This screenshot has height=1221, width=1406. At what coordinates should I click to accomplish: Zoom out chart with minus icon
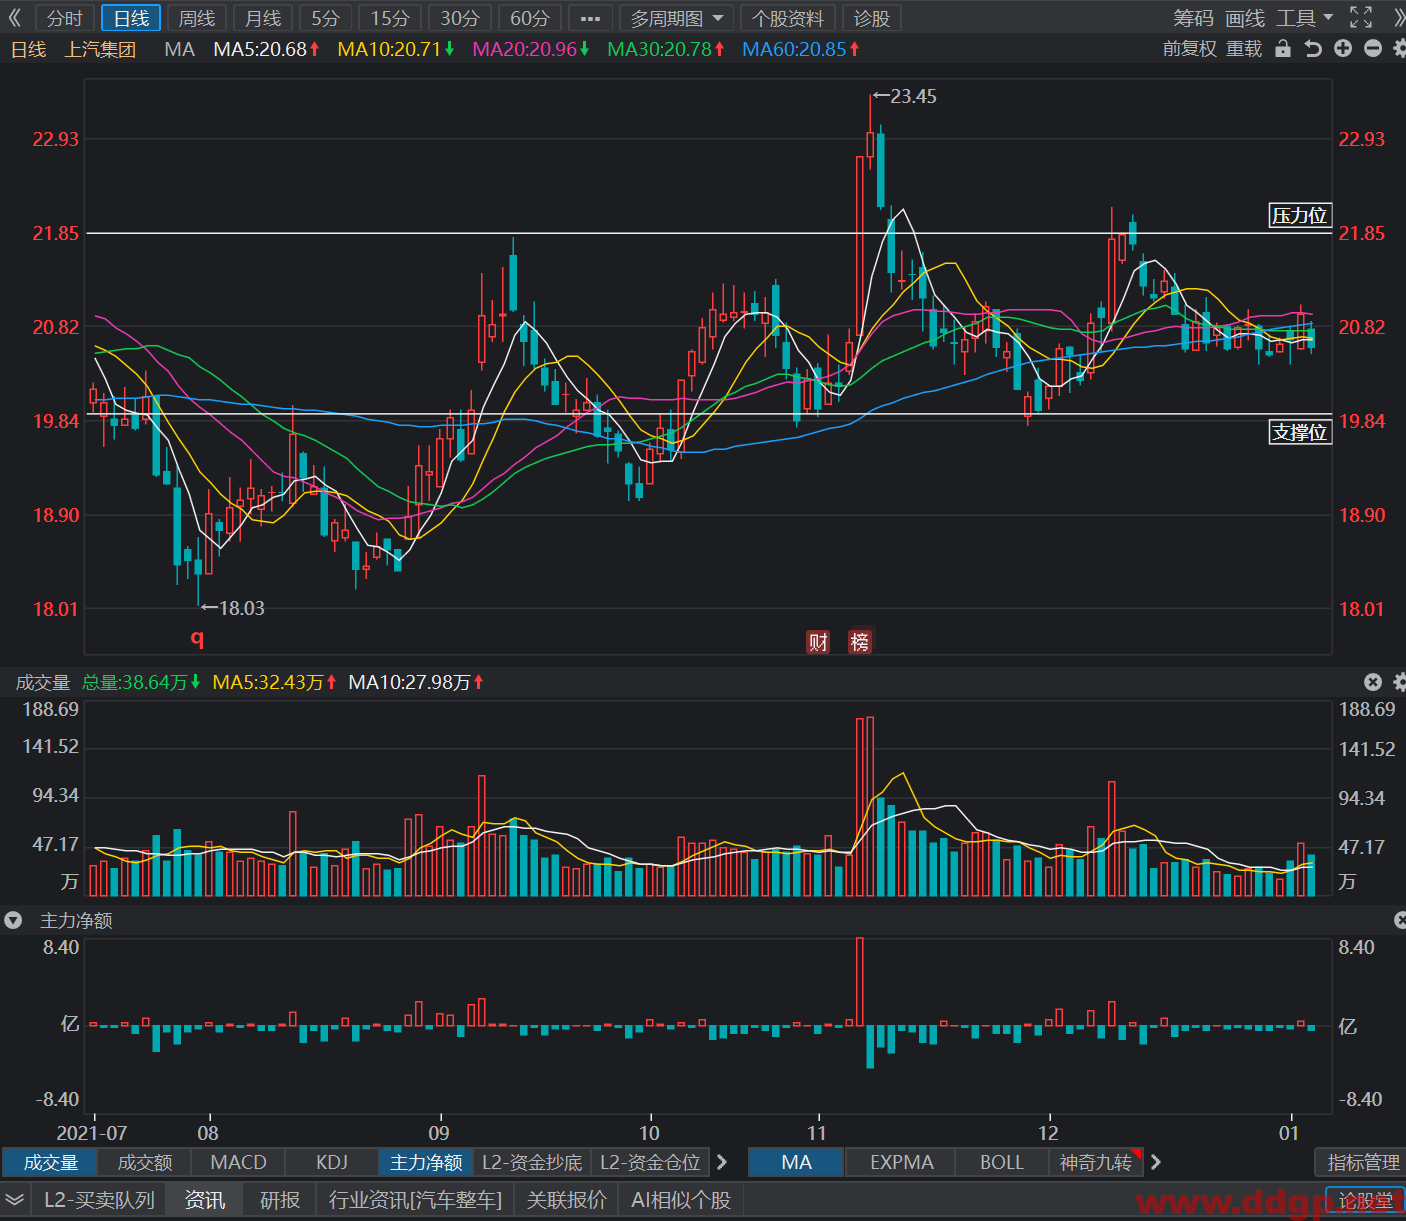click(1373, 48)
